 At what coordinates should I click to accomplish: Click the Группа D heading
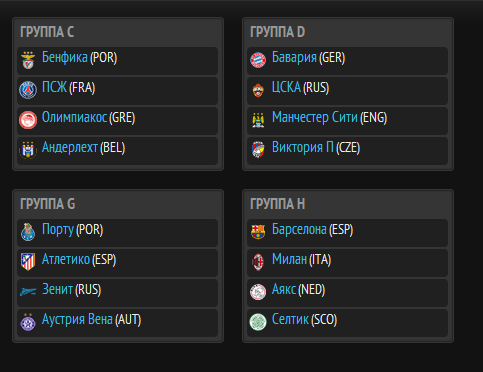278,32
